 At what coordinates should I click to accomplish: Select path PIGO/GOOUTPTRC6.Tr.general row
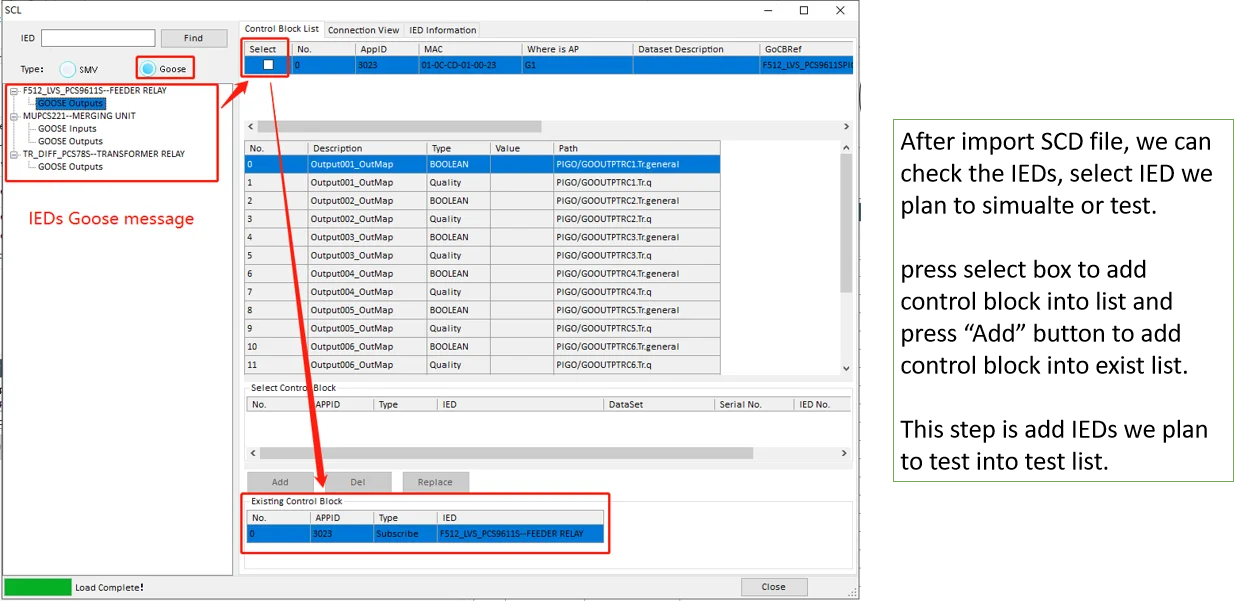point(482,347)
